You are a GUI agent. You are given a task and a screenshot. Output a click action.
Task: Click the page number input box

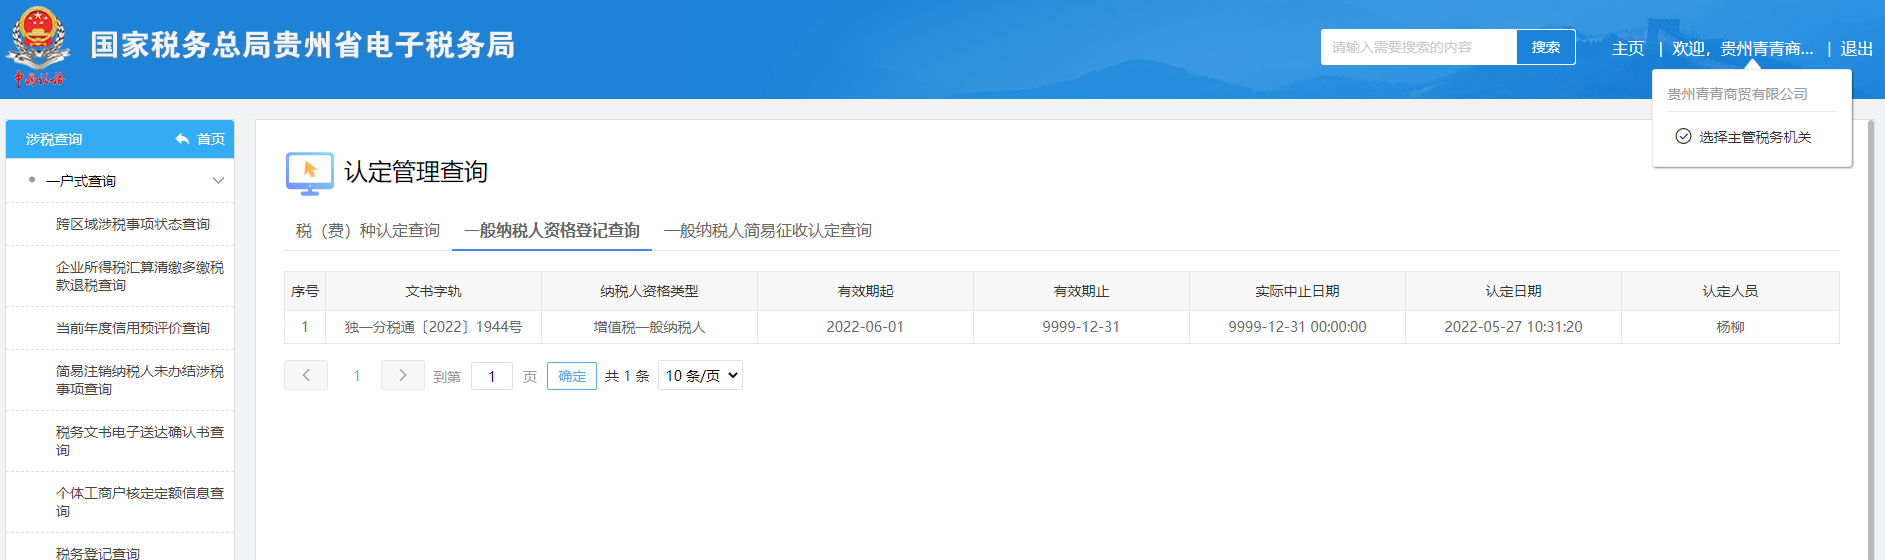[x=491, y=376]
